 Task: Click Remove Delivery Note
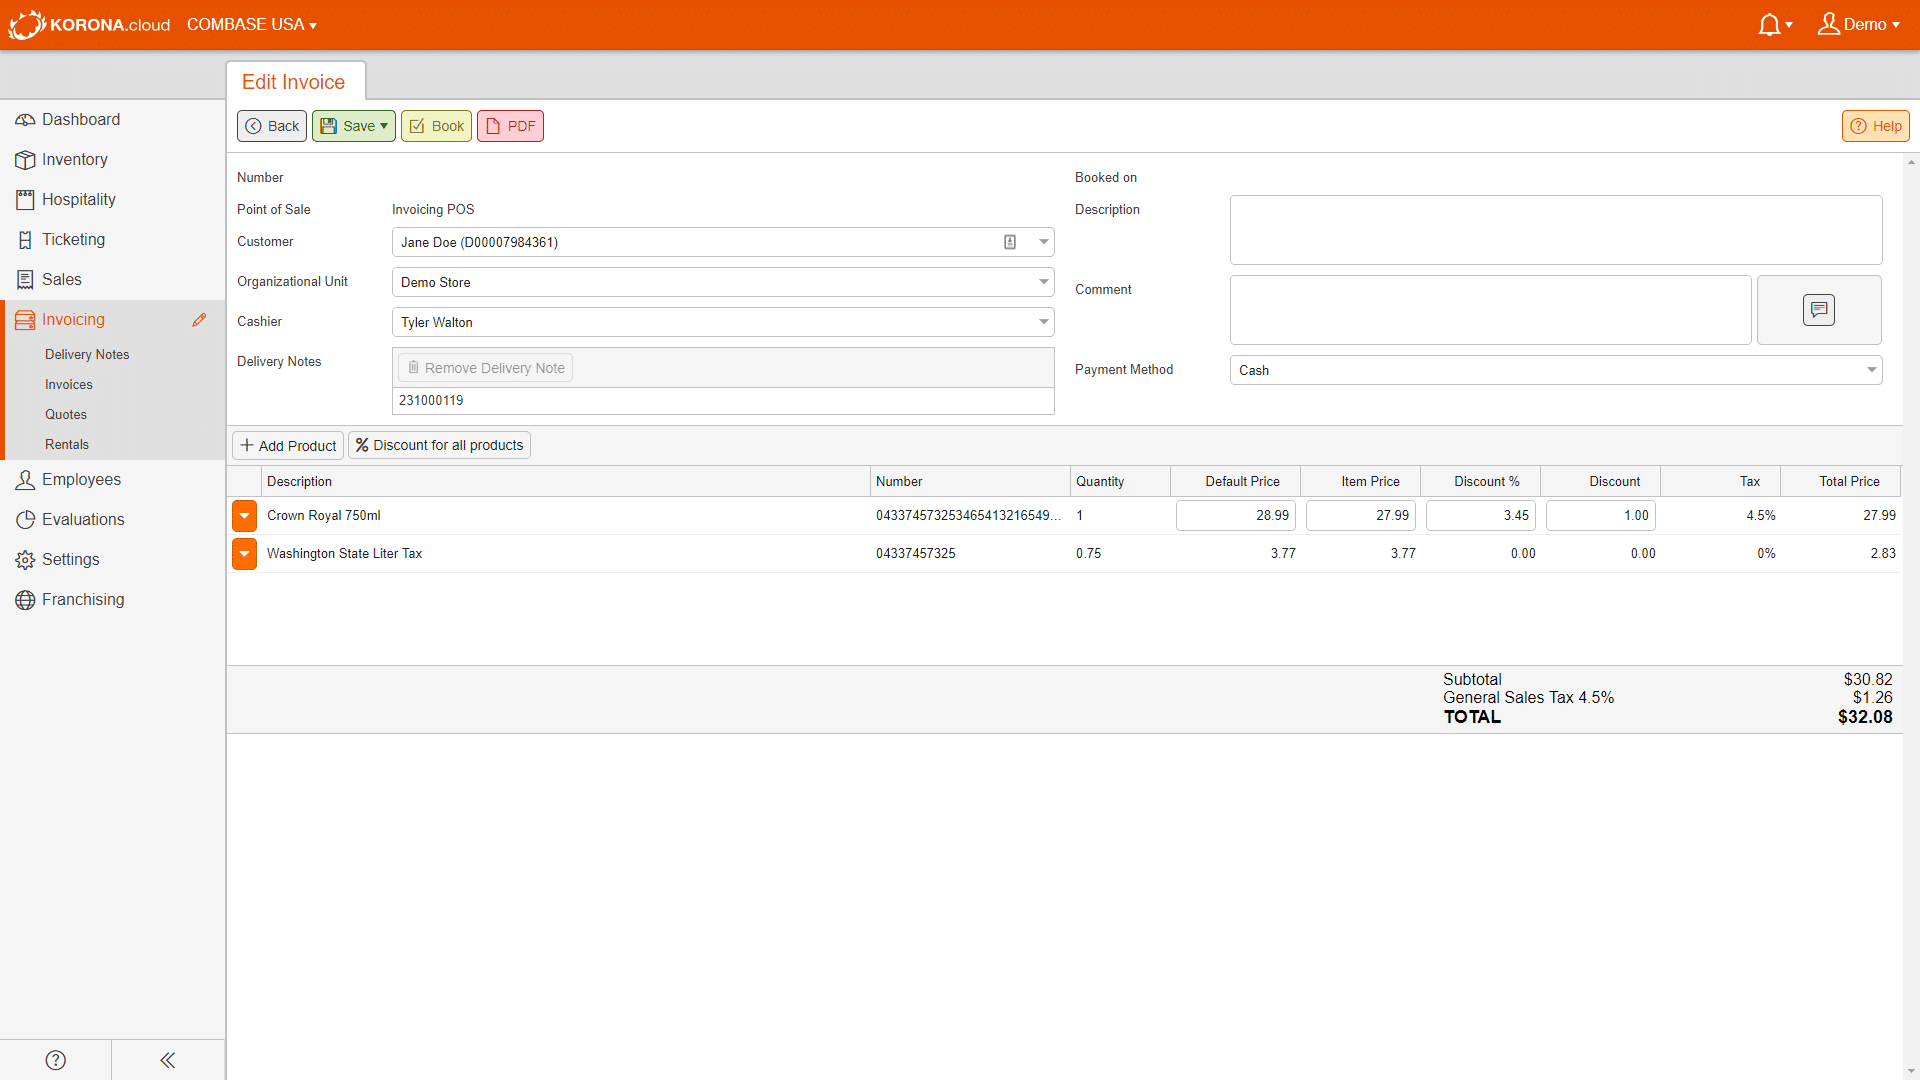[x=486, y=368]
